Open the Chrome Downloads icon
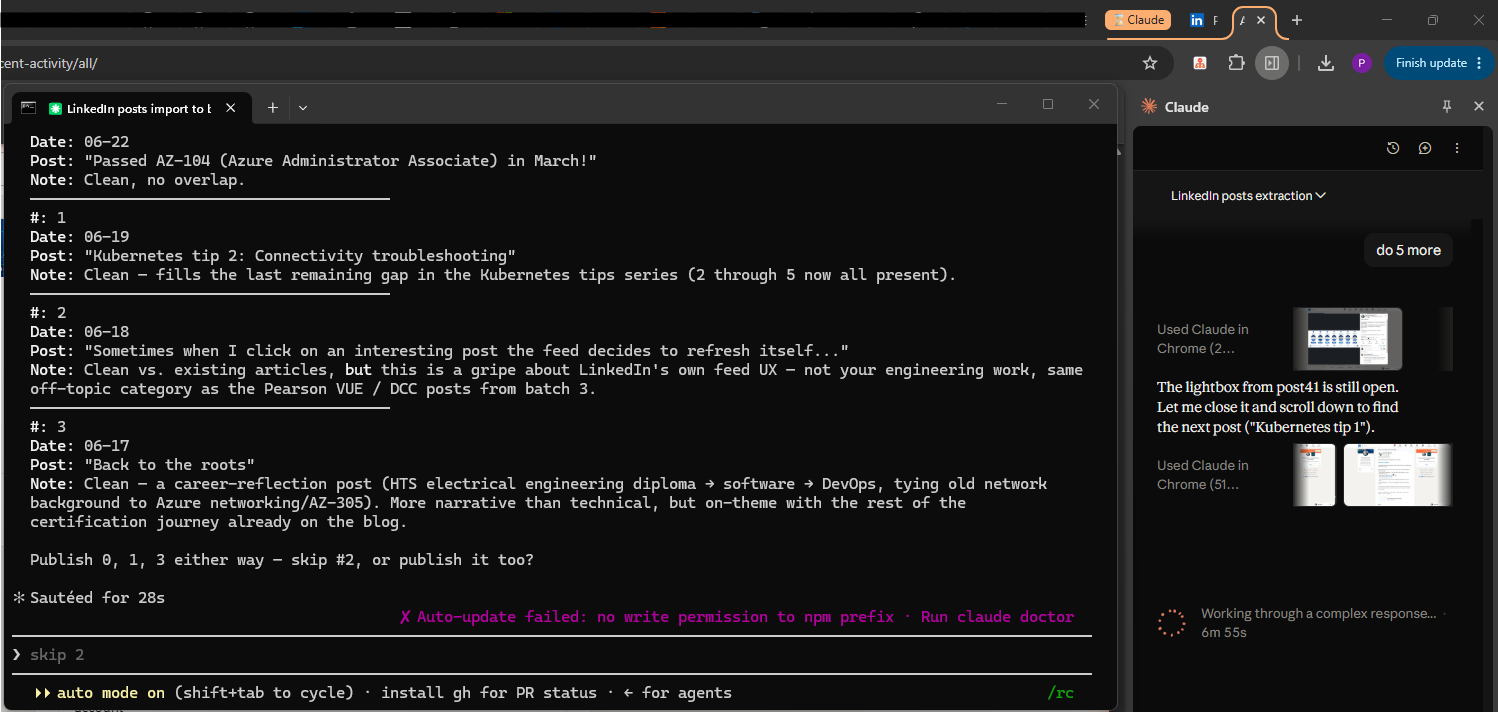This screenshot has height=712, width=1498. pos(1326,63)
